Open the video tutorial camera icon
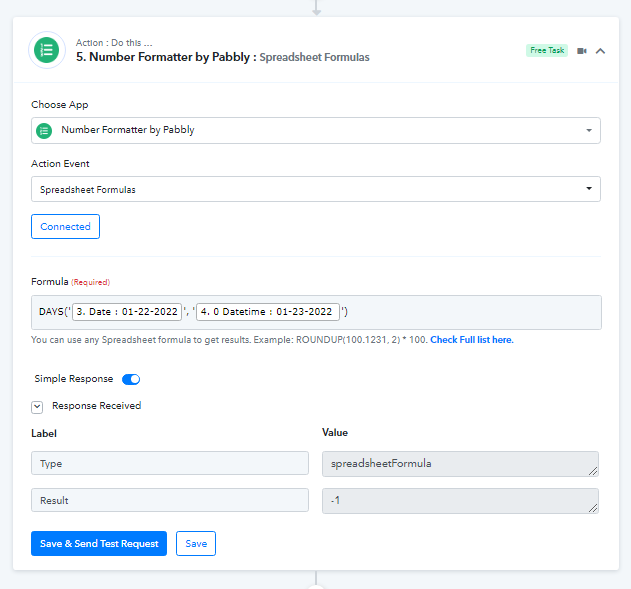 [582, 51]
